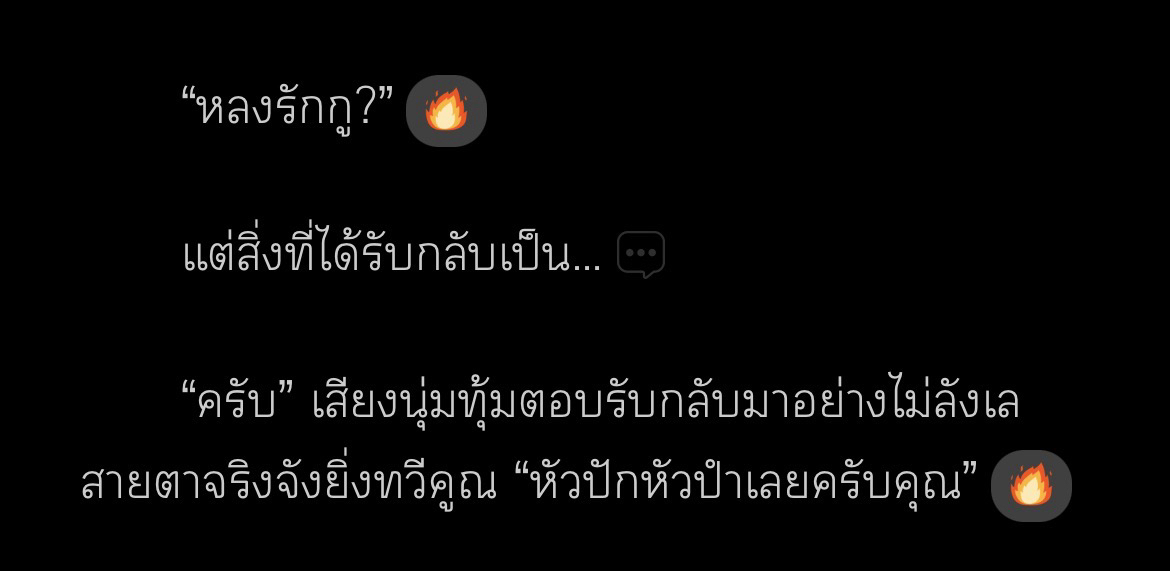This screenshot has height=571, width=1170.
Task: Tap the fire reaction badge after “หัวปักหัวปำเลยครับคุณ”
Action: point(1031,485)
